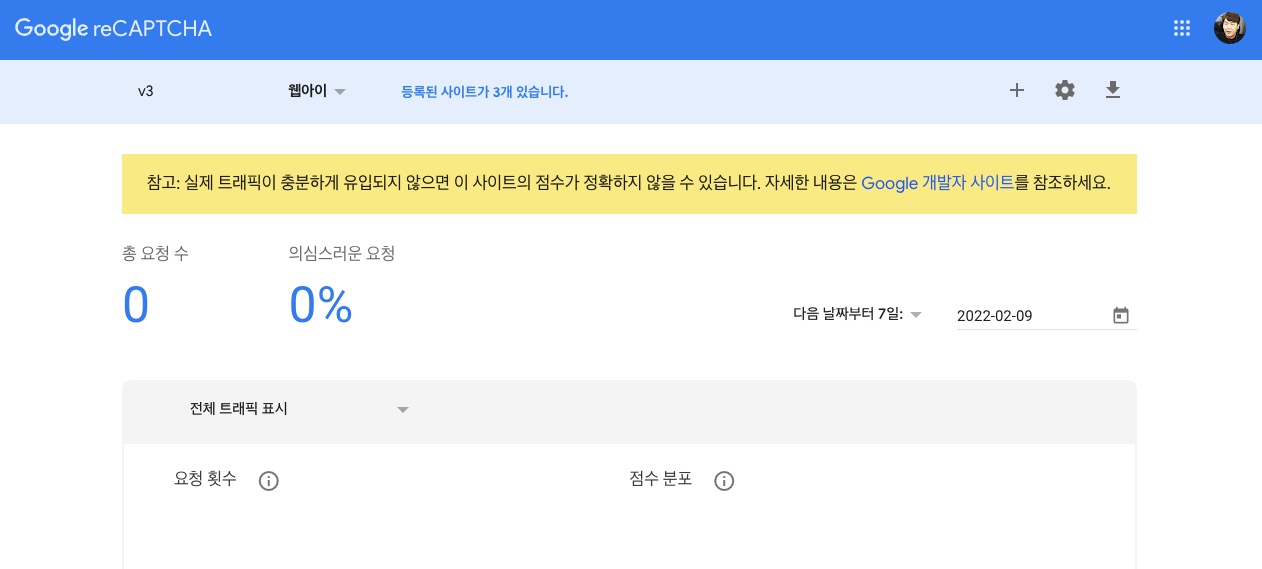Viewport: 1262px width, 569px height.
Task: Click the 요청 횟수 heading
Action: click(206, 479)
